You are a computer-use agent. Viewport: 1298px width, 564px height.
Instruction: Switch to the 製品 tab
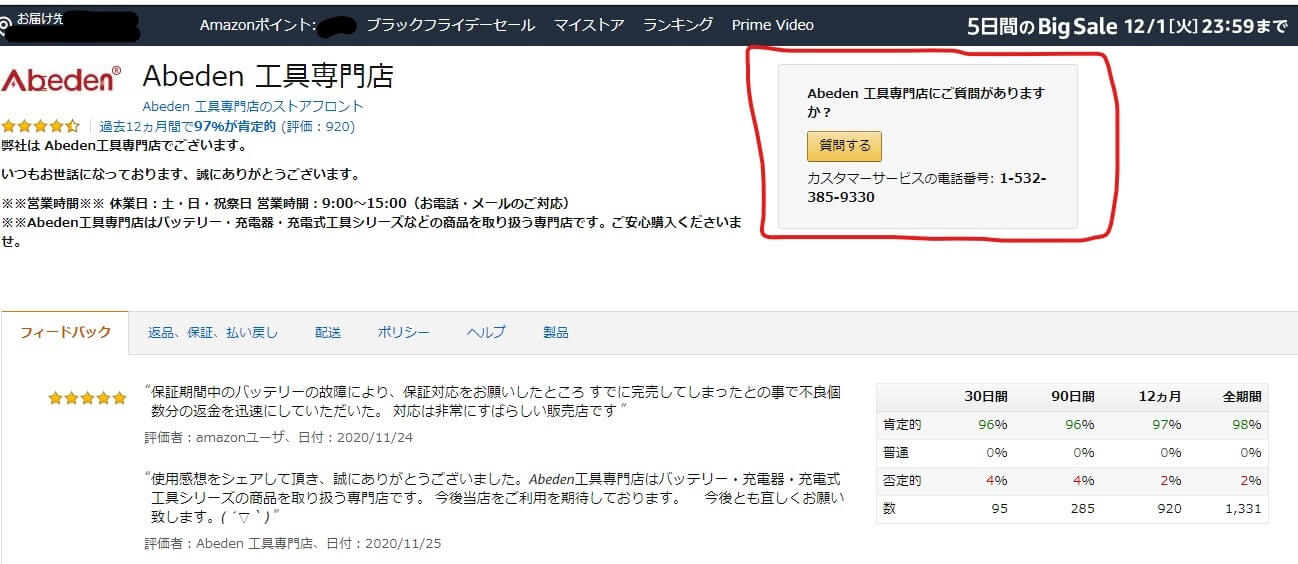[x=556, y=333]
